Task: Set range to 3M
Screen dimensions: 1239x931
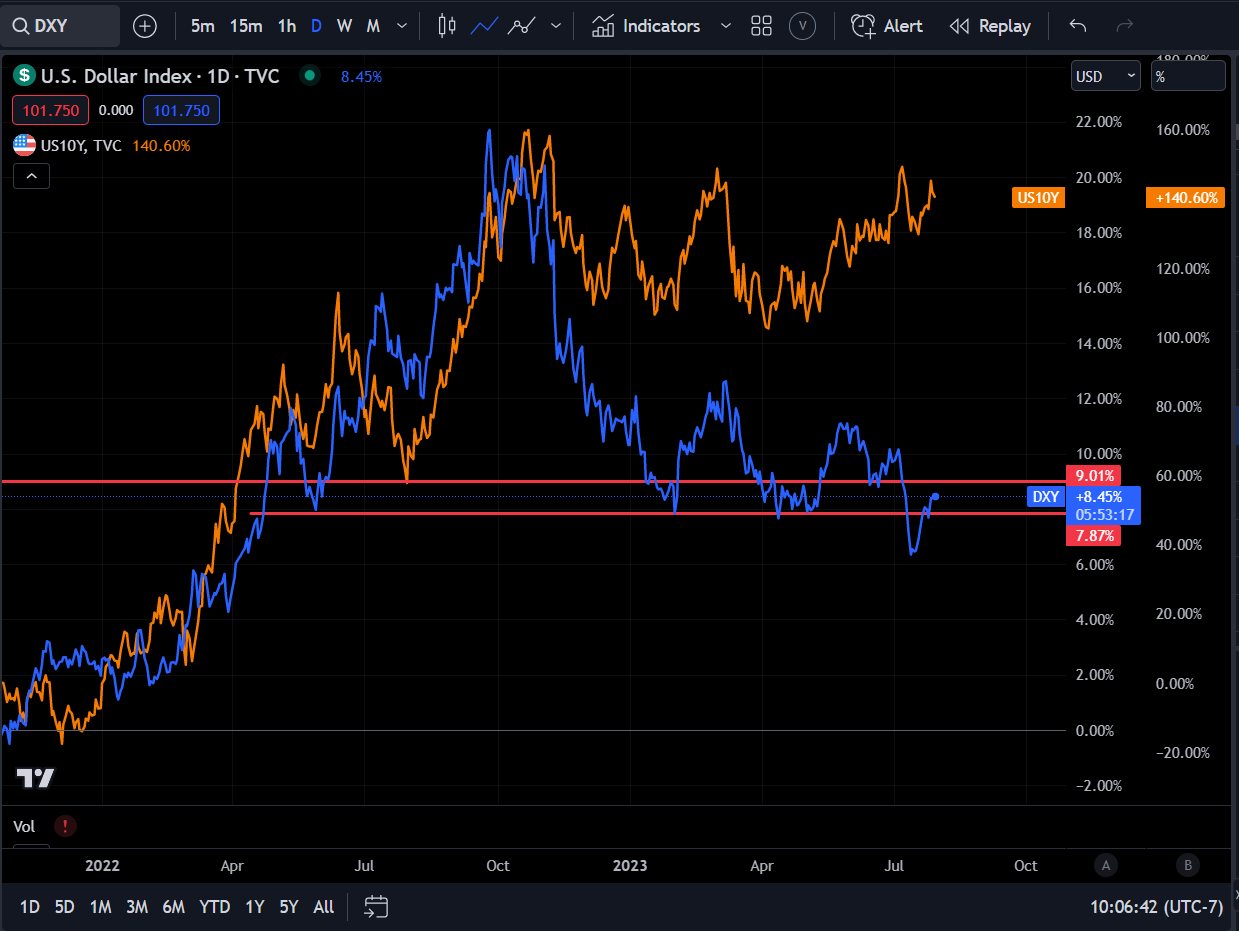Action: 137,907
